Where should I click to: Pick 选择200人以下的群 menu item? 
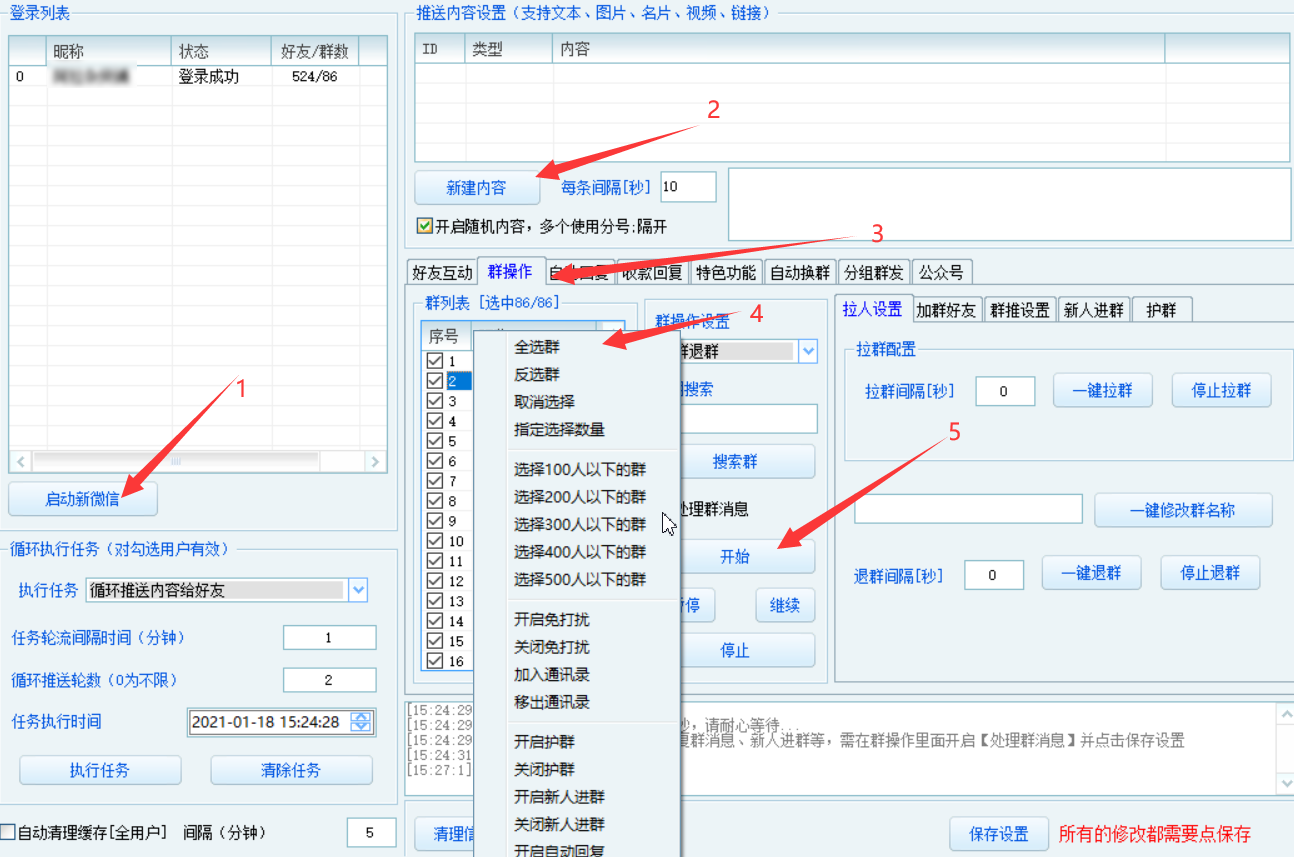point(580,497)
